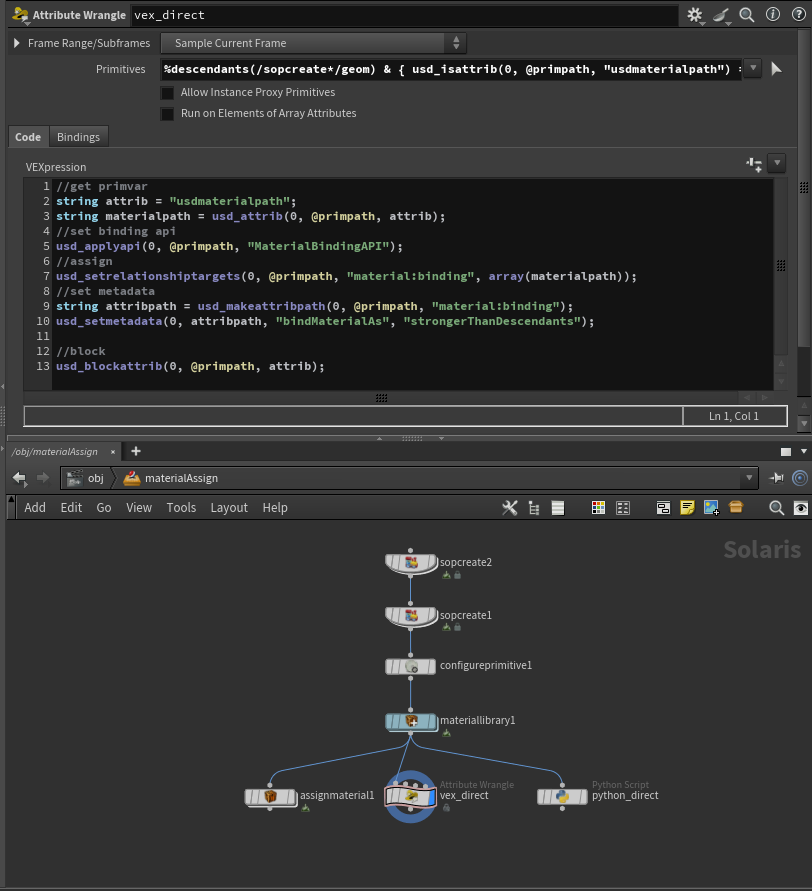Click the materialAssign path segment

click(171, 478)
